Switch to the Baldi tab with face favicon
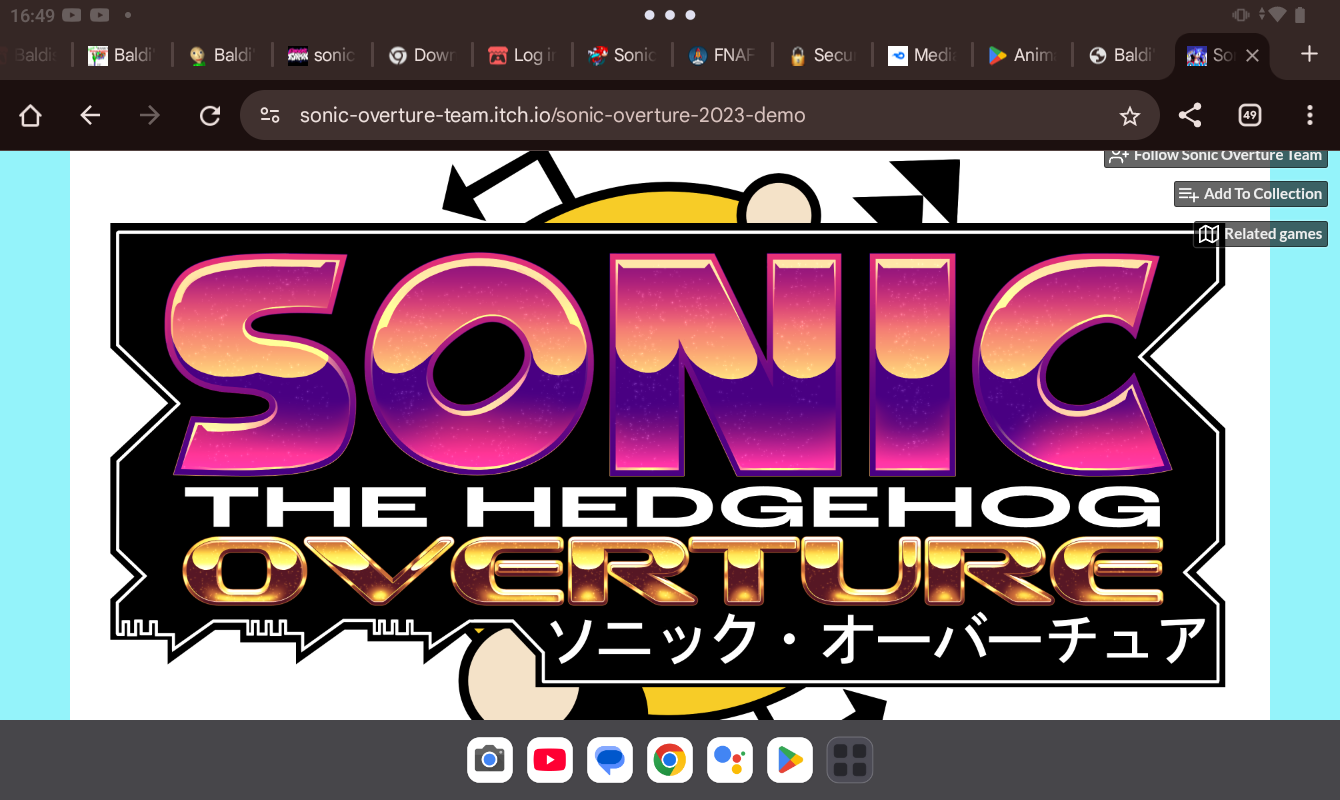Screen dimensions: 1340x800 click(x=220, y=55)
